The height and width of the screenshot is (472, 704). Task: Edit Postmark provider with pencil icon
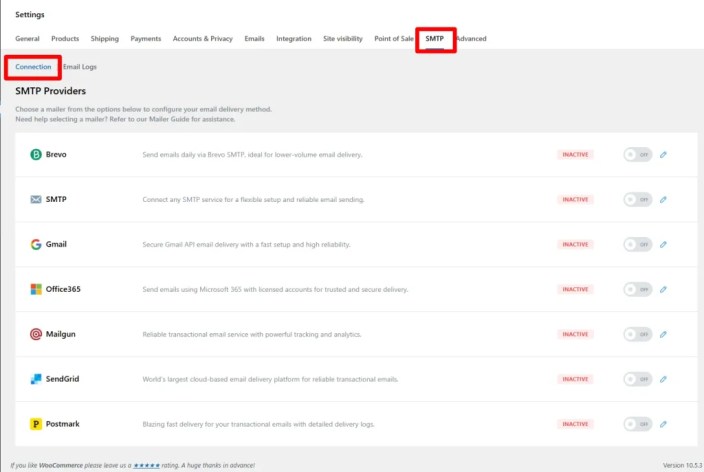pos(663,424)
